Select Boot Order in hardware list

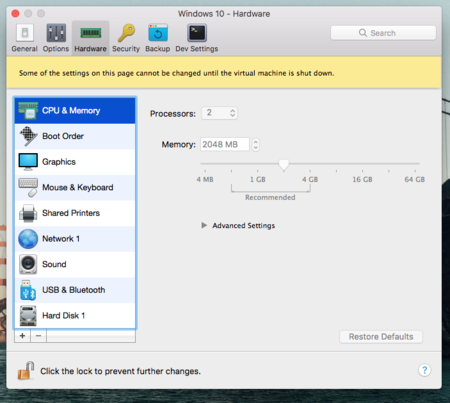tap(75, 136)
